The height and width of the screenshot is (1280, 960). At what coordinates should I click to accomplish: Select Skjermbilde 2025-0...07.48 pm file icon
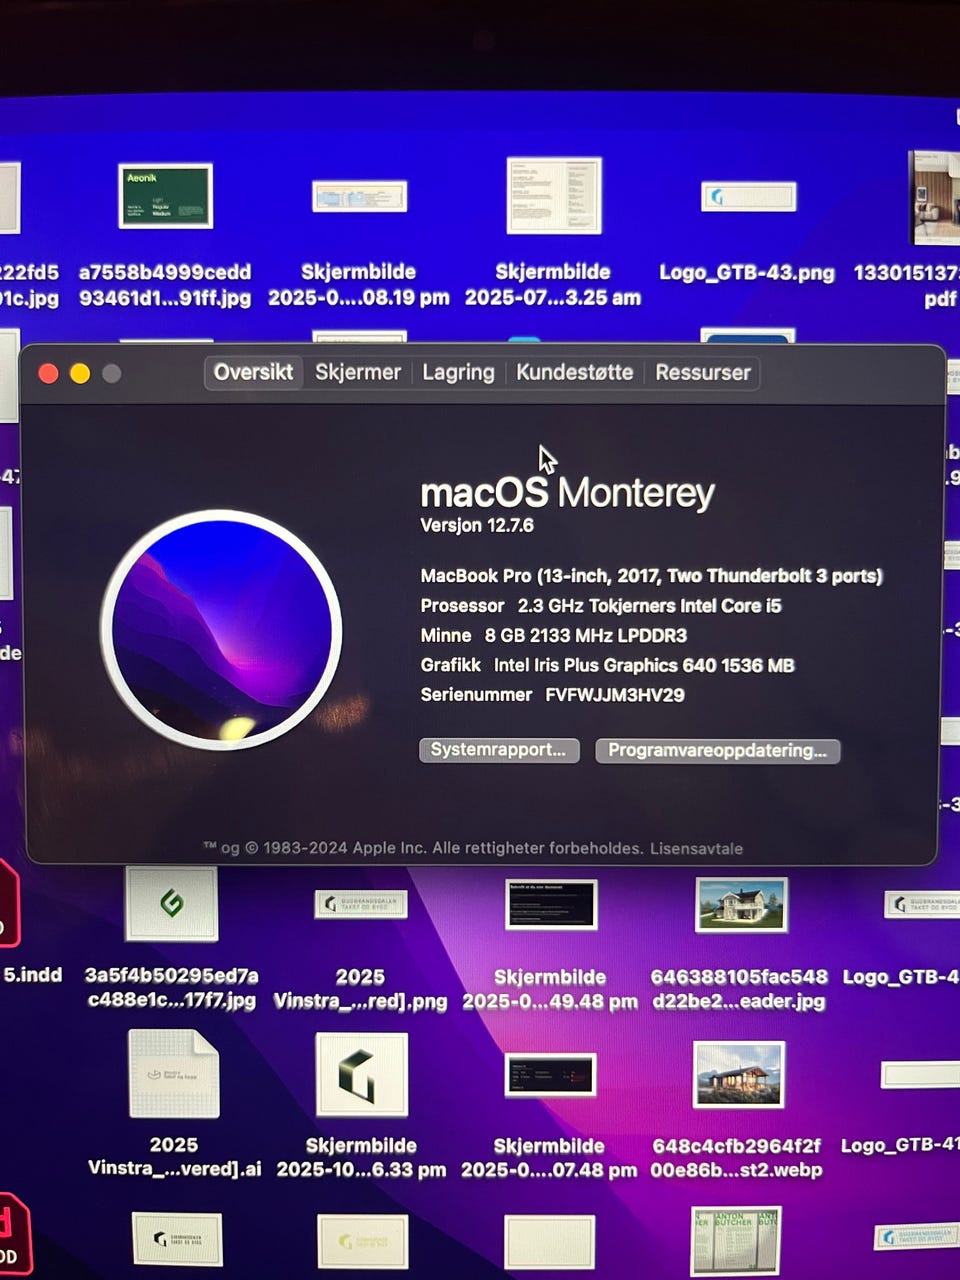pyautogui.click(x=550, y=1075)
